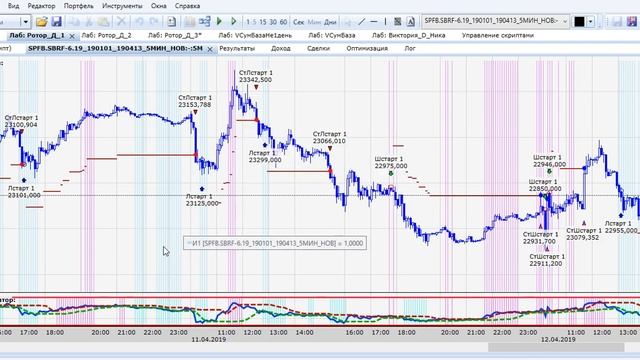Screen dimensions: 640x360
Task: Click the СтЛстарт 1 23342,500 trade label
Action: click(x=256, y=76)
